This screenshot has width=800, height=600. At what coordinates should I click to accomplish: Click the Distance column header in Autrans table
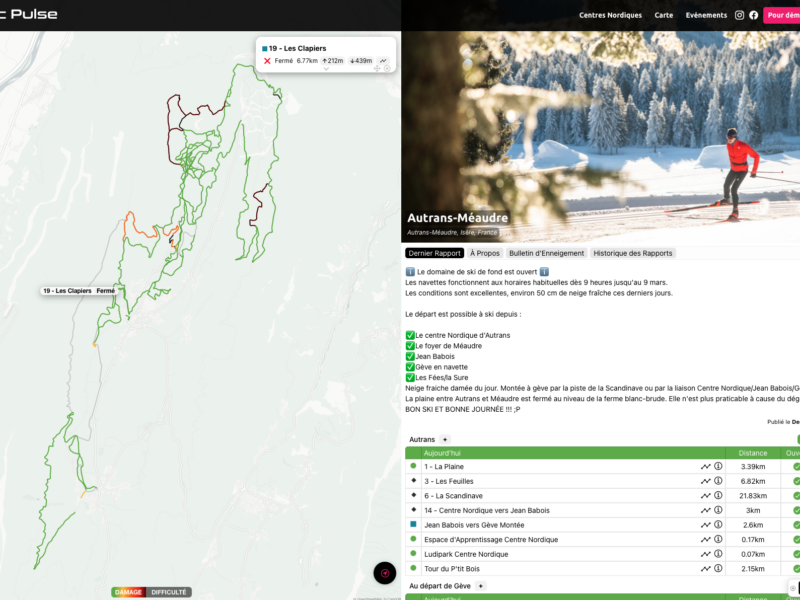pyautogui.click(x=753, y=453)
